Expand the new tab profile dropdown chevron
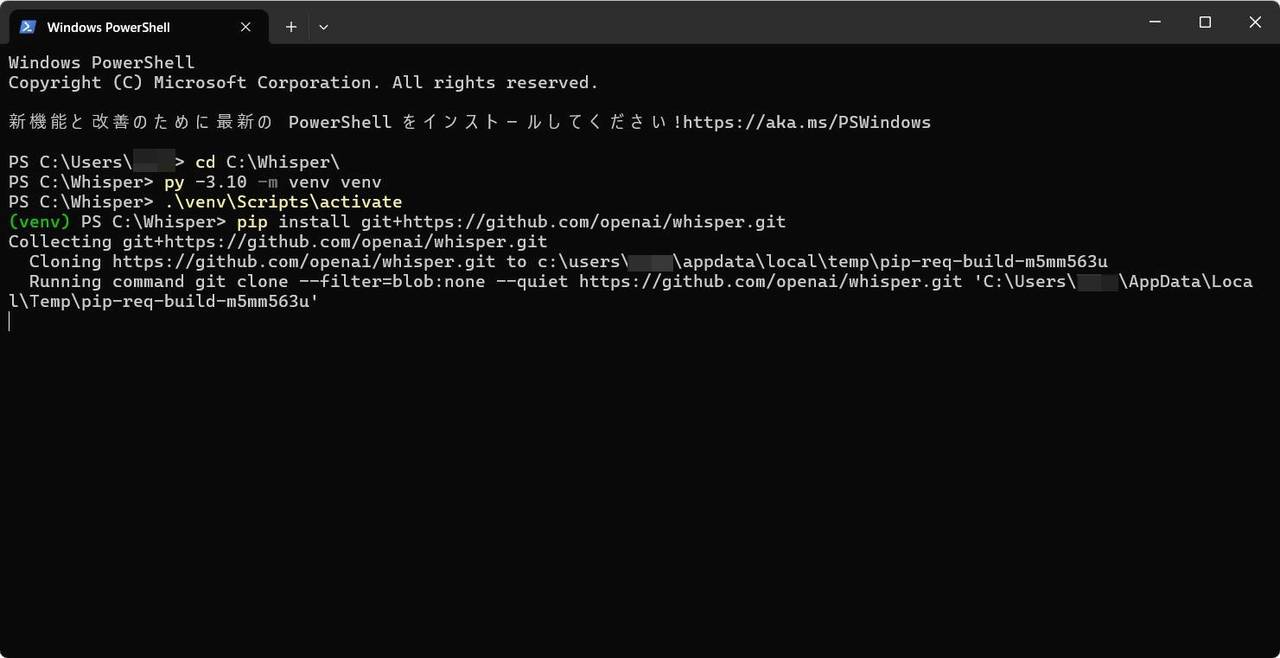Screen dimensions: 1280x658 pos(323,27)
